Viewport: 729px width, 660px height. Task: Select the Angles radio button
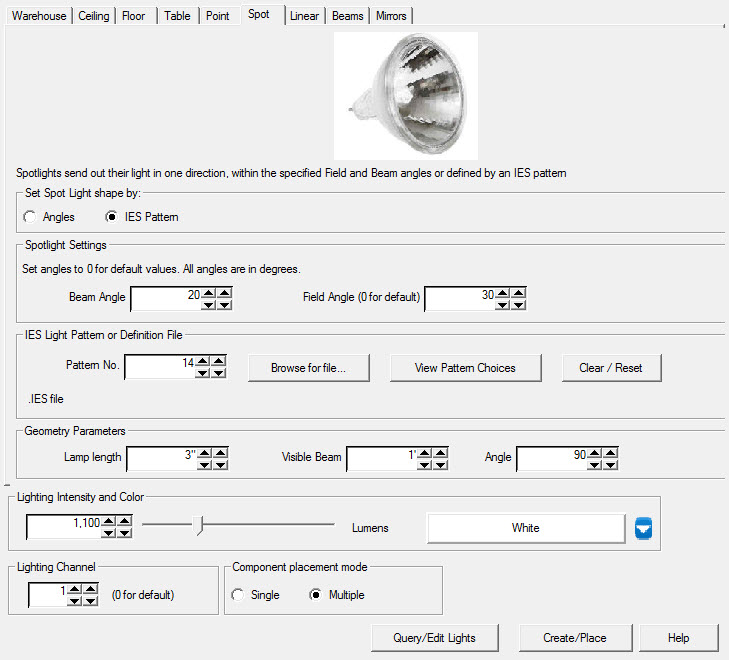31,217
